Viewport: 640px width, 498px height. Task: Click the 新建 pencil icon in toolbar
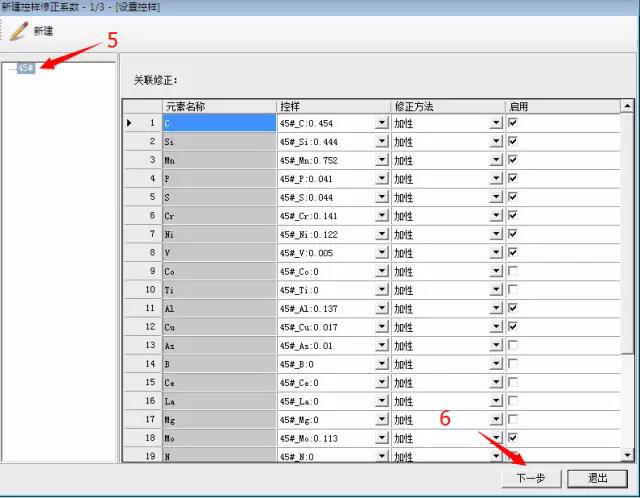pyautogui.click(x=18, y=30)
